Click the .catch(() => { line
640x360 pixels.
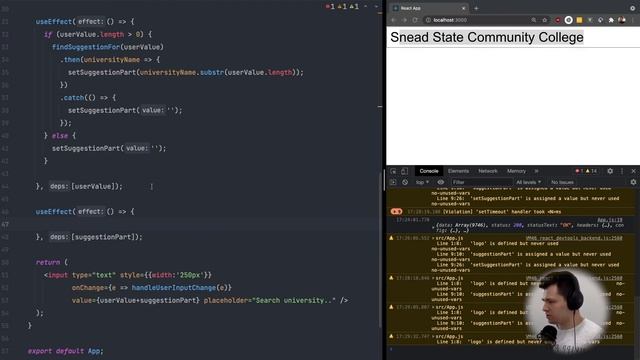click(x=88, y=98)
